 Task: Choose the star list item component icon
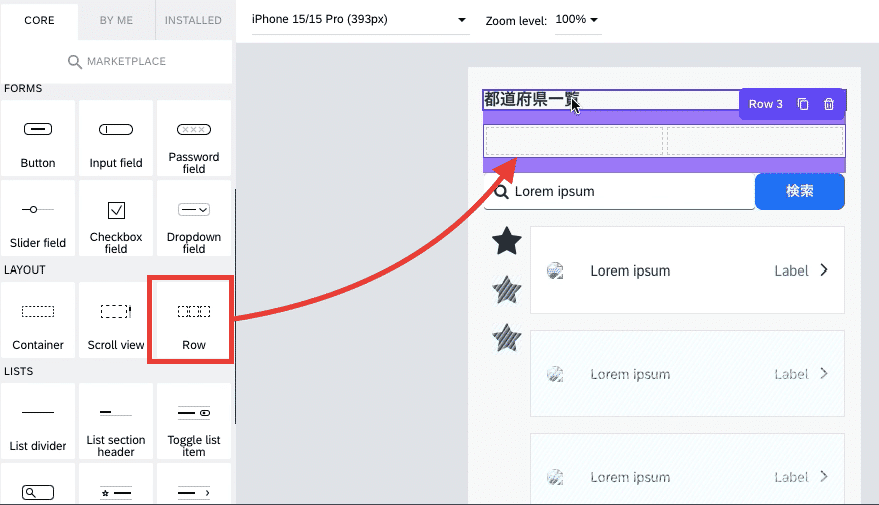tap(115, 493)
